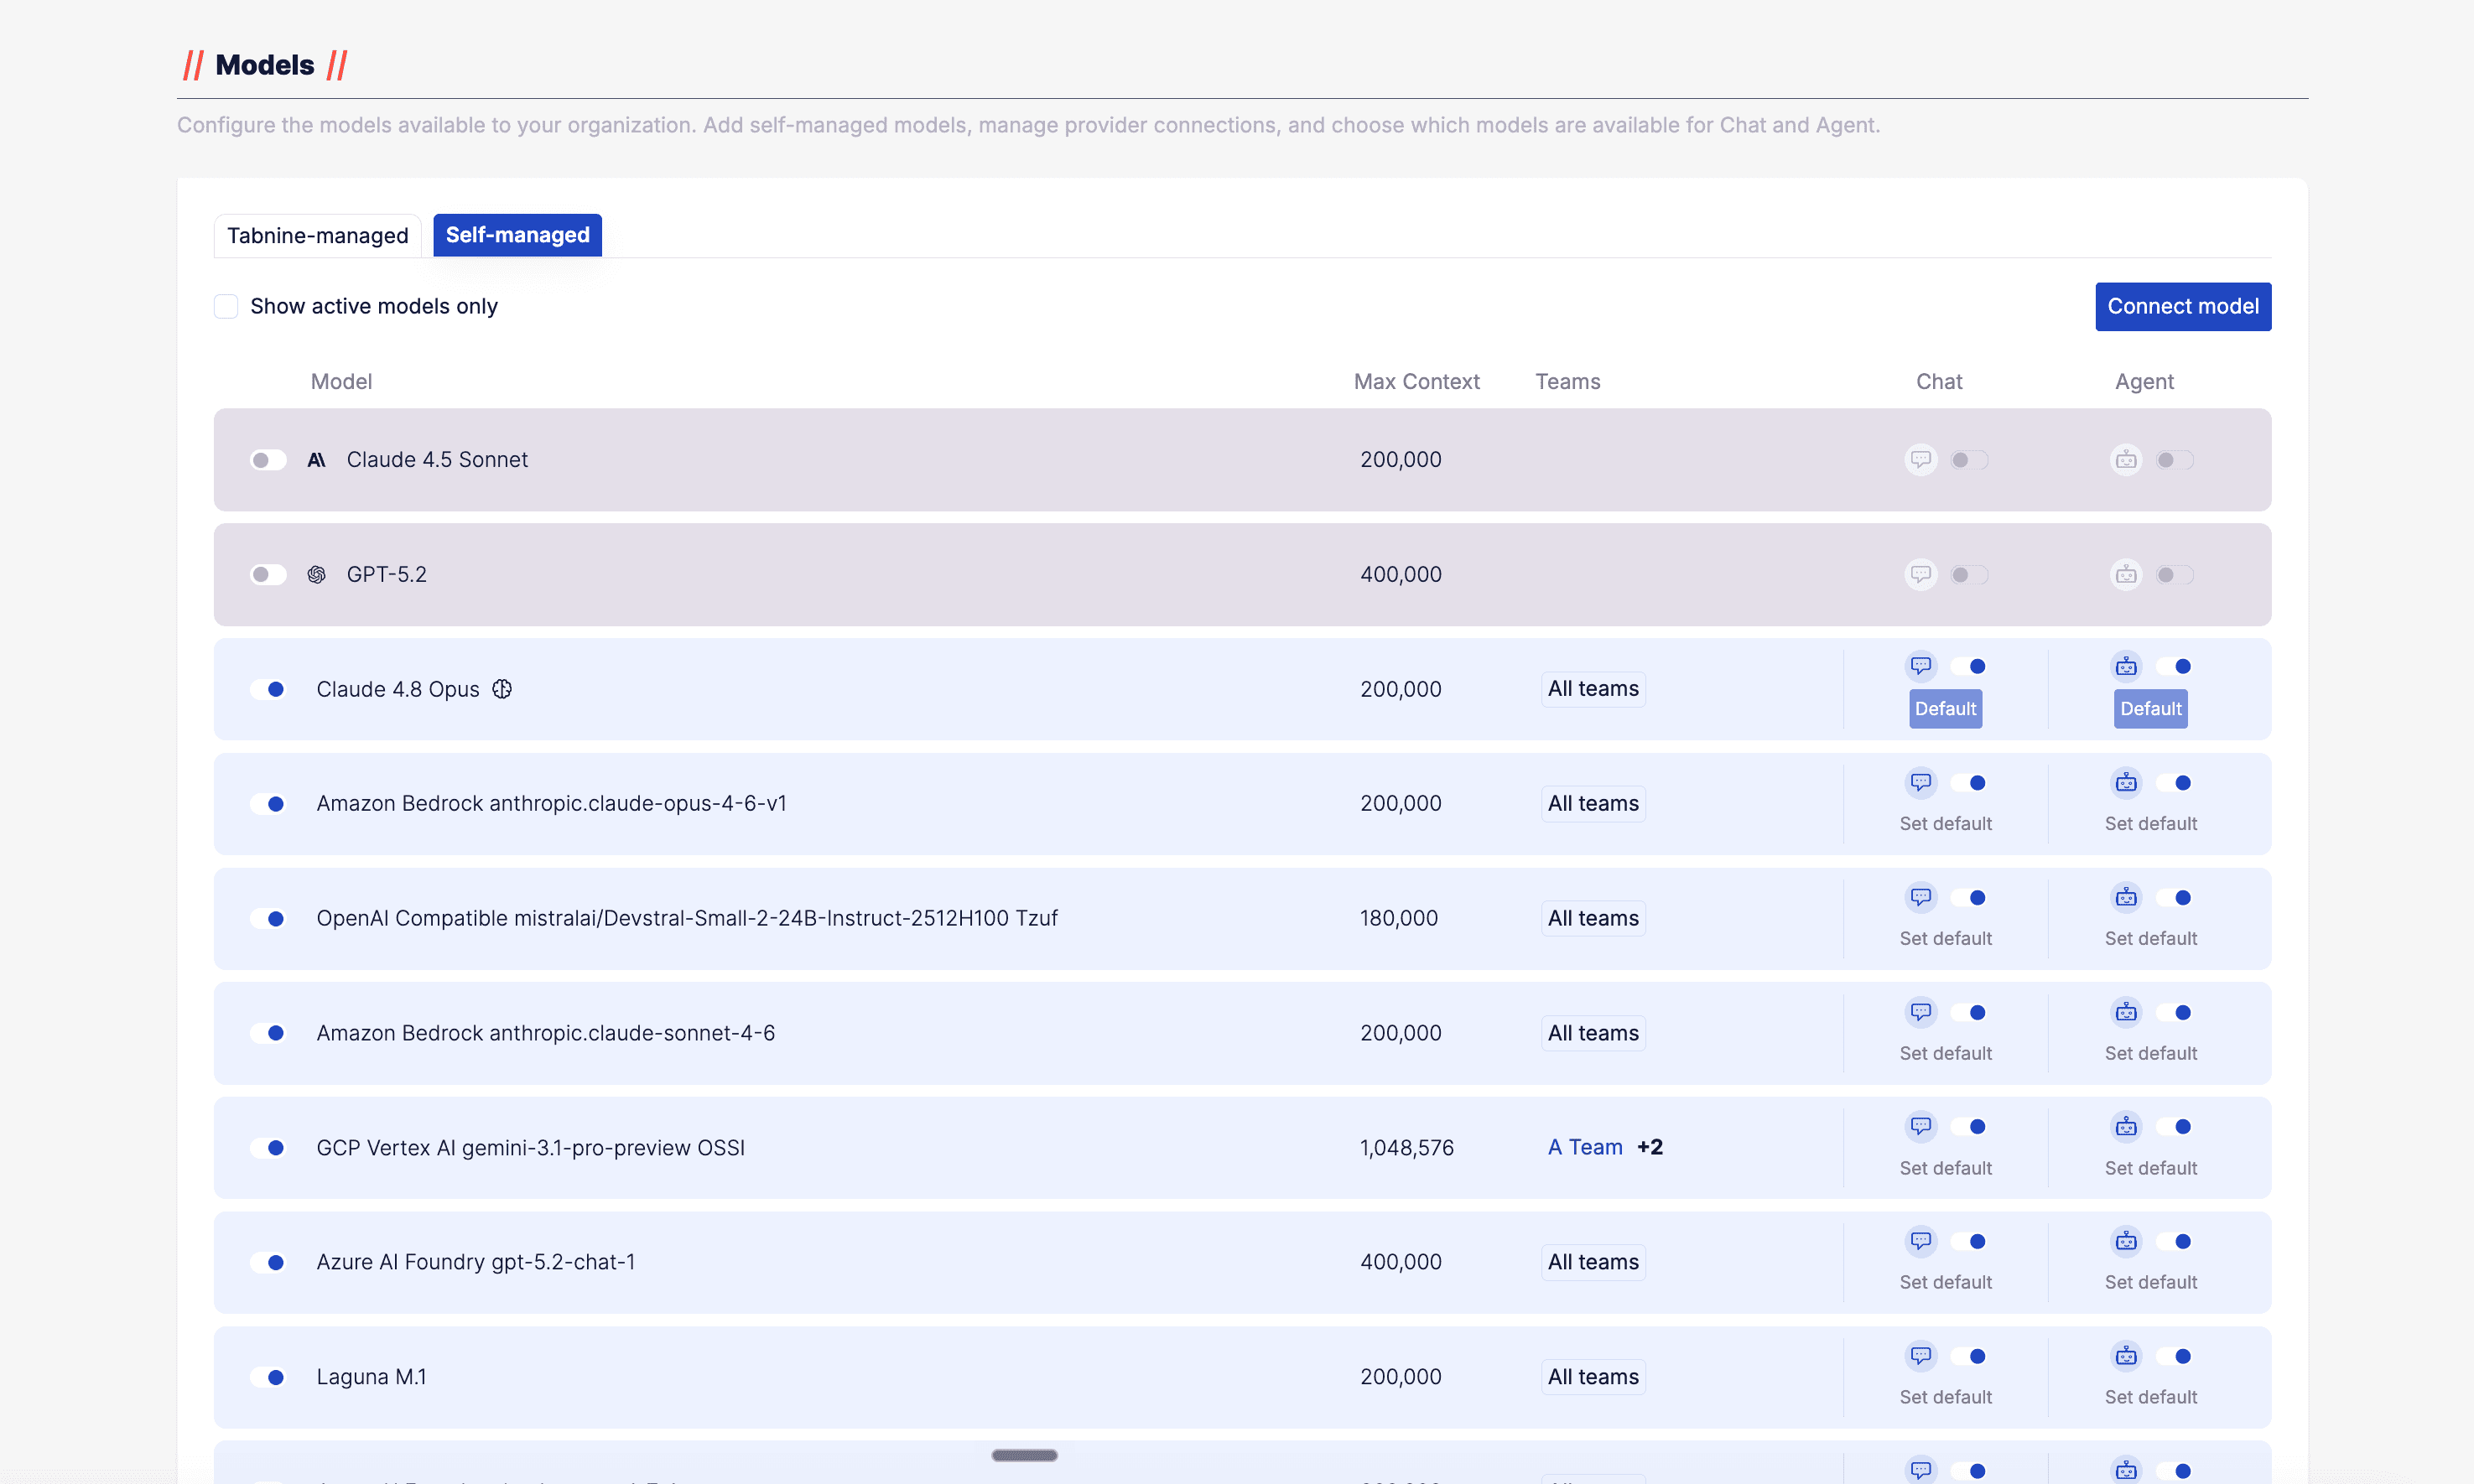Image resolution: width=2474 pixels, height=1484 pixels.
Task: Click the Anthropic logo beside Claude 4.5 Sonnet
Action: pos(316,460)
